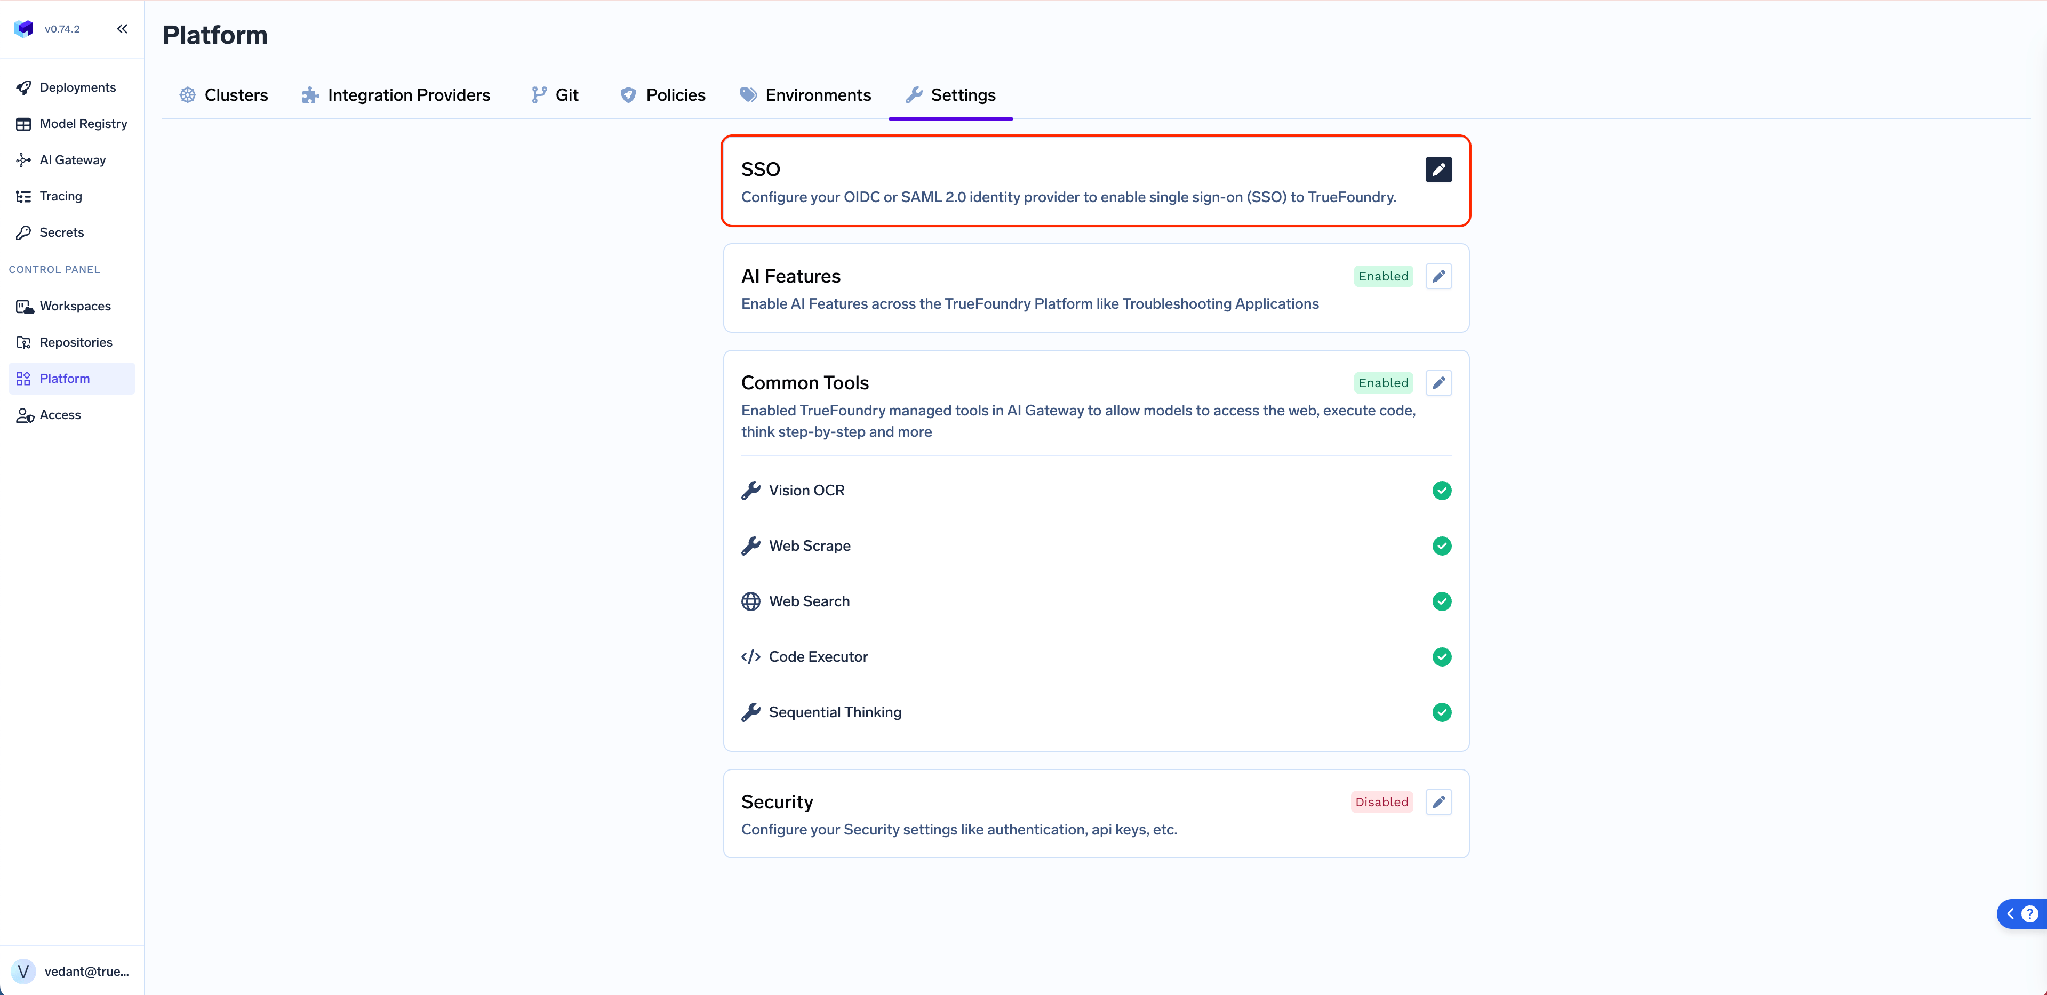Click the Web Scrape green checkmark
2047x995 pixels.
click(x=1442, y=546)
